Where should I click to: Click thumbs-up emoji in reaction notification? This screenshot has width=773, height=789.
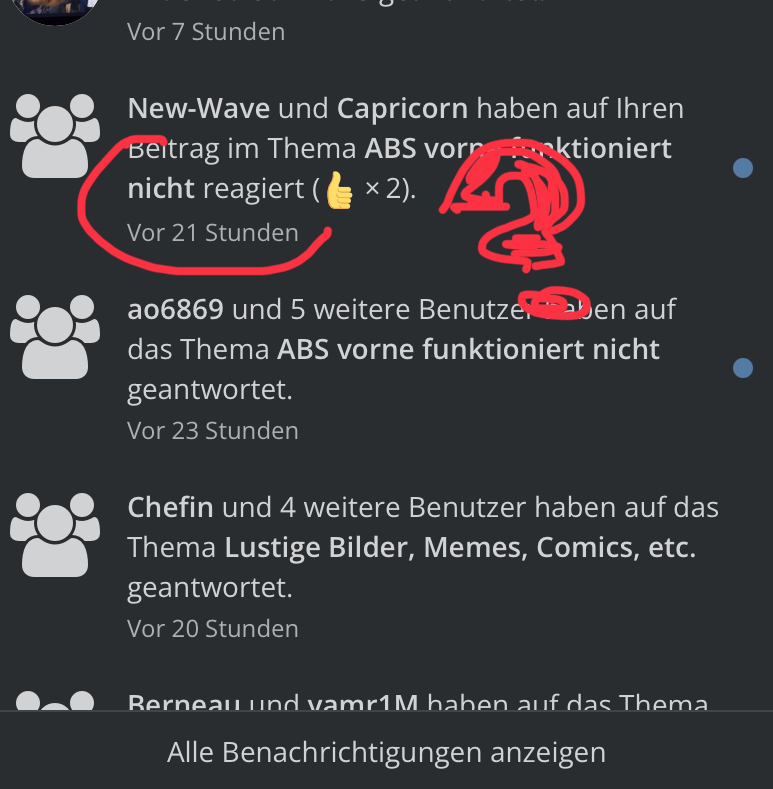click(x=340, y=190)
